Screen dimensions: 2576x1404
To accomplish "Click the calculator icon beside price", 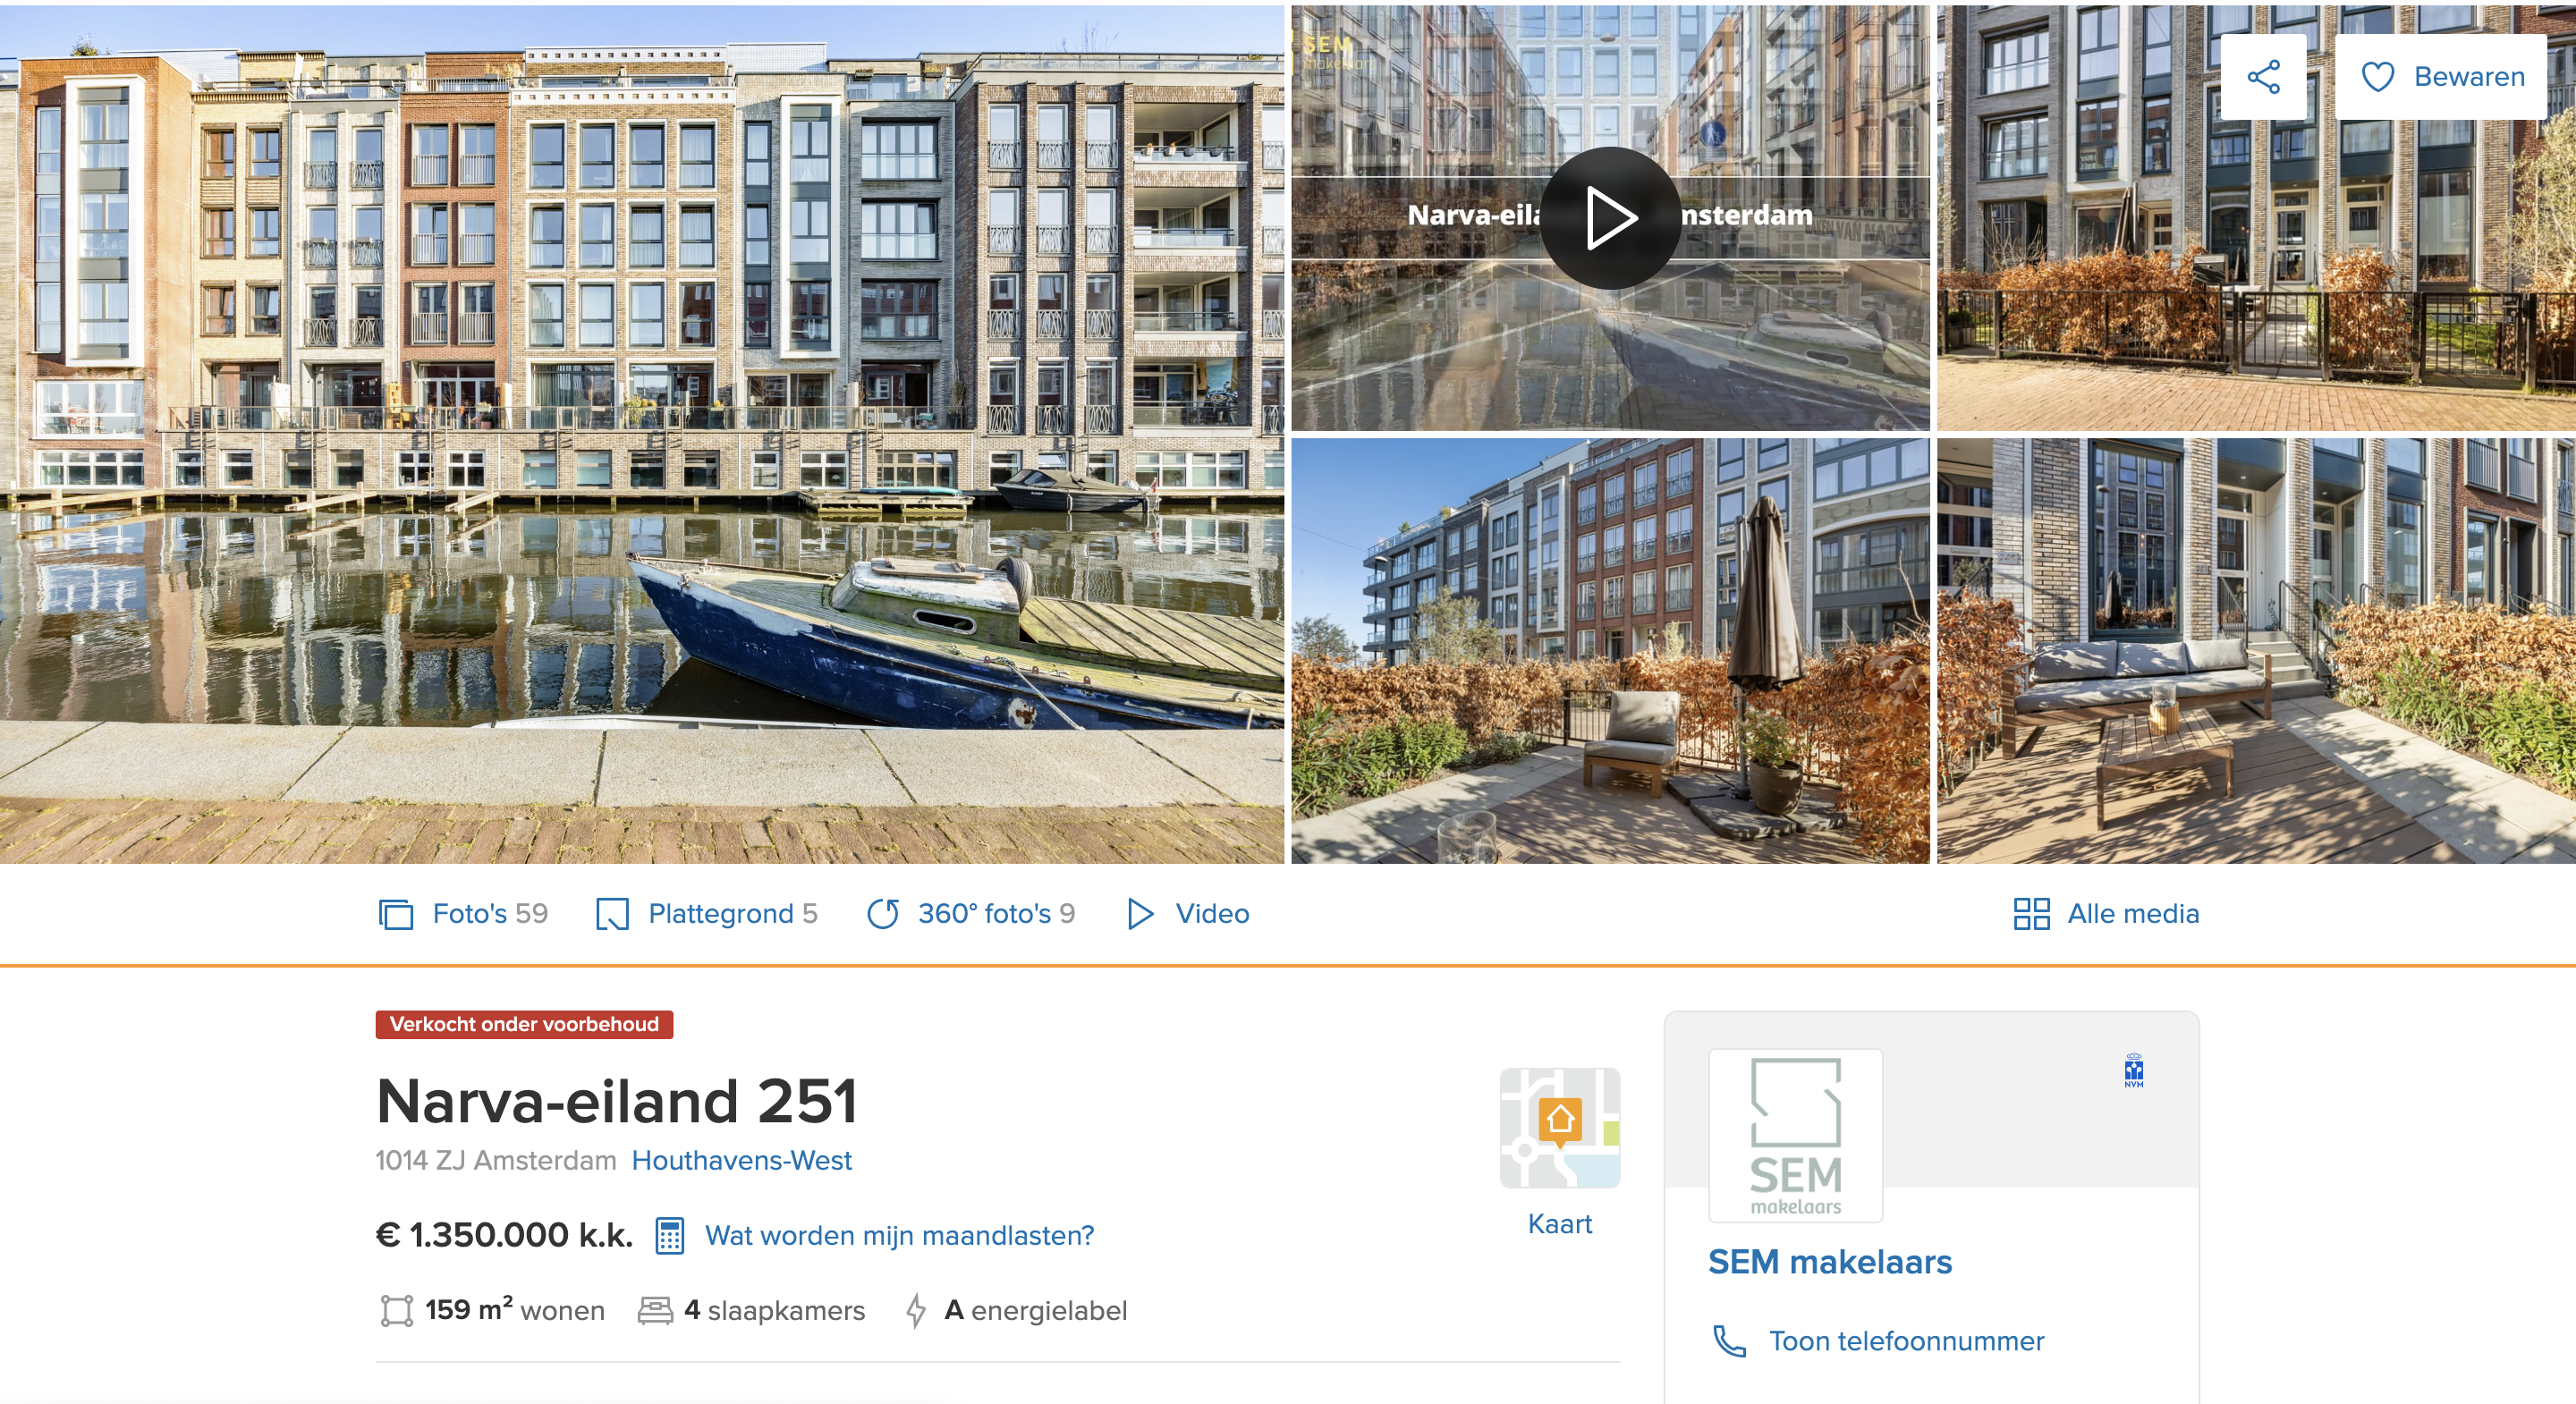I will pyautogui.click(x=669, y=1235).
